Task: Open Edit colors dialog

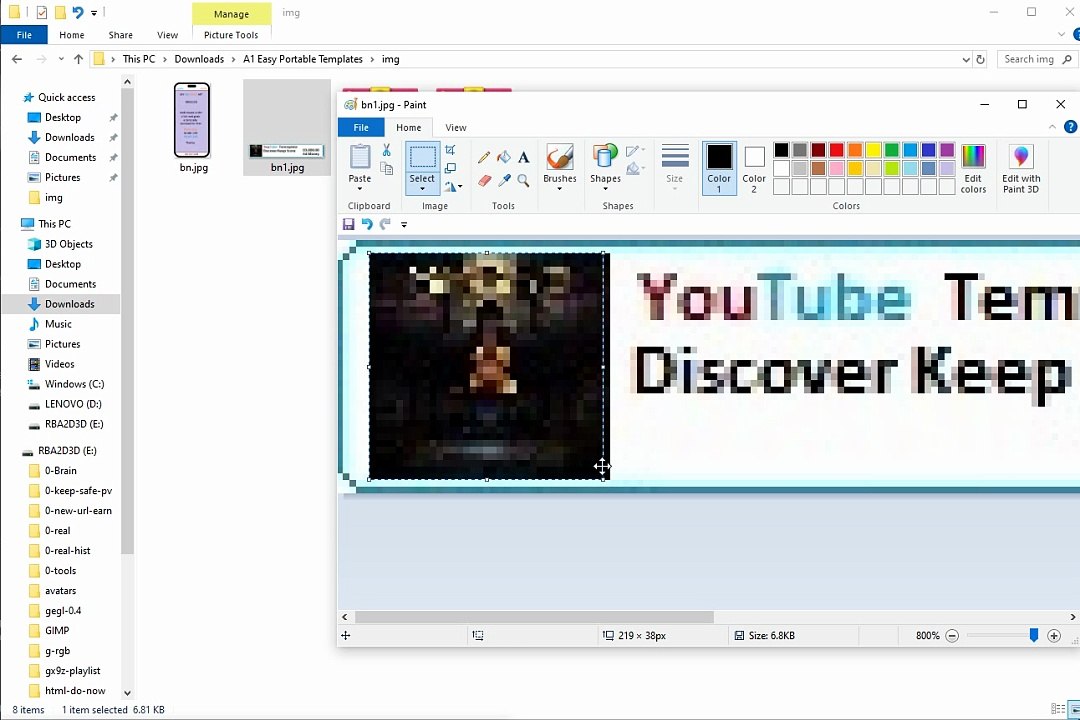Action: click(x=973, y=169)
